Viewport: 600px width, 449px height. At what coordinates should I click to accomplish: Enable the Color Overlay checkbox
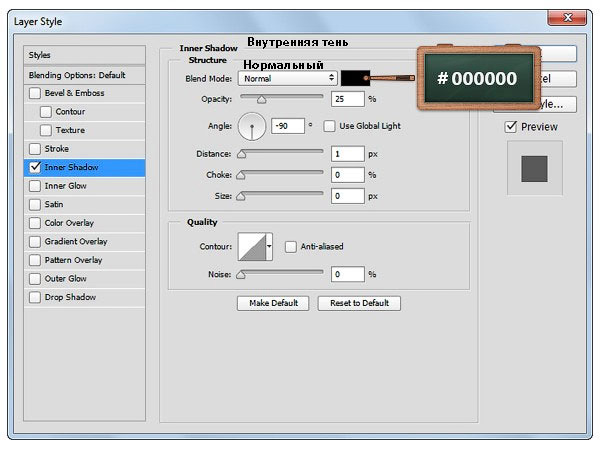coord(35,223)
